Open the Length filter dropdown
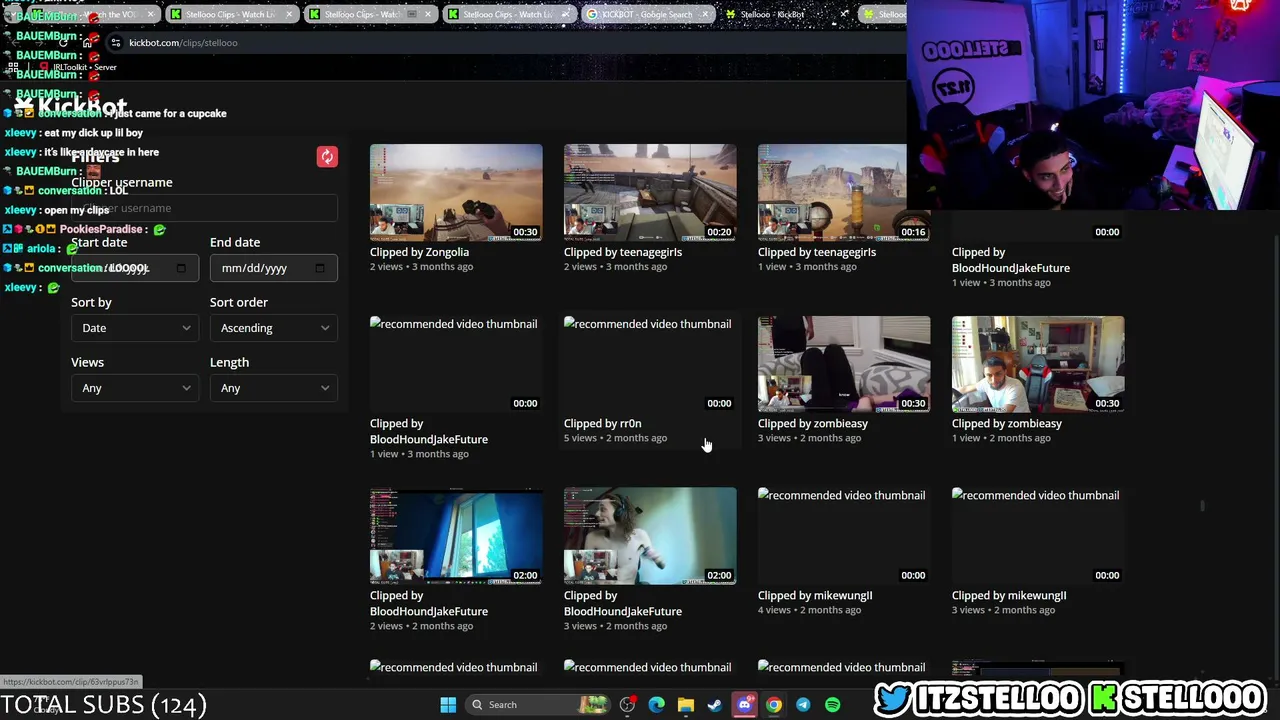This screenshot has width=1280, height=720. click(274, 388)
